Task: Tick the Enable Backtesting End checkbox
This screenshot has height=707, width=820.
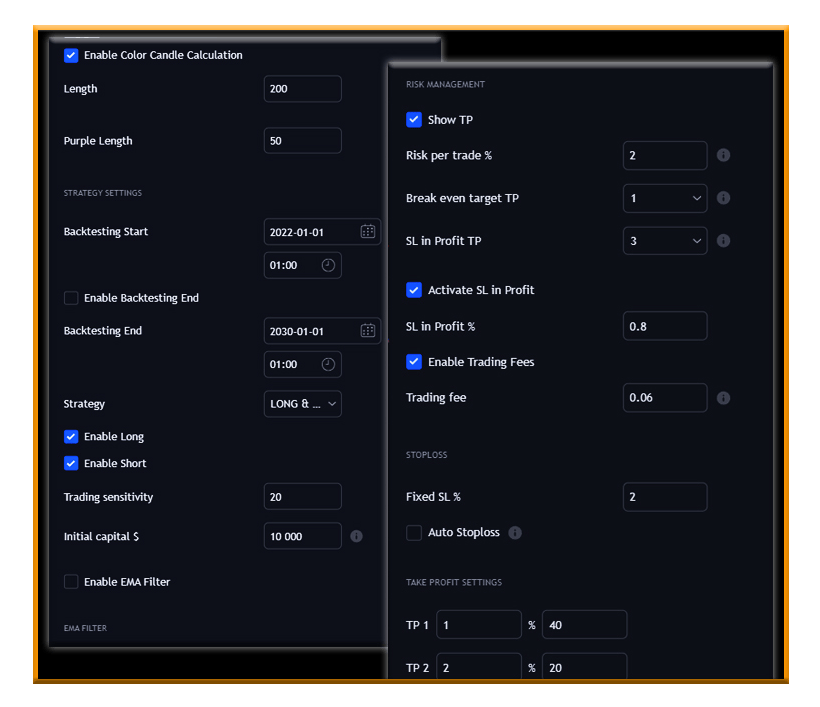Action: [71, 298]
